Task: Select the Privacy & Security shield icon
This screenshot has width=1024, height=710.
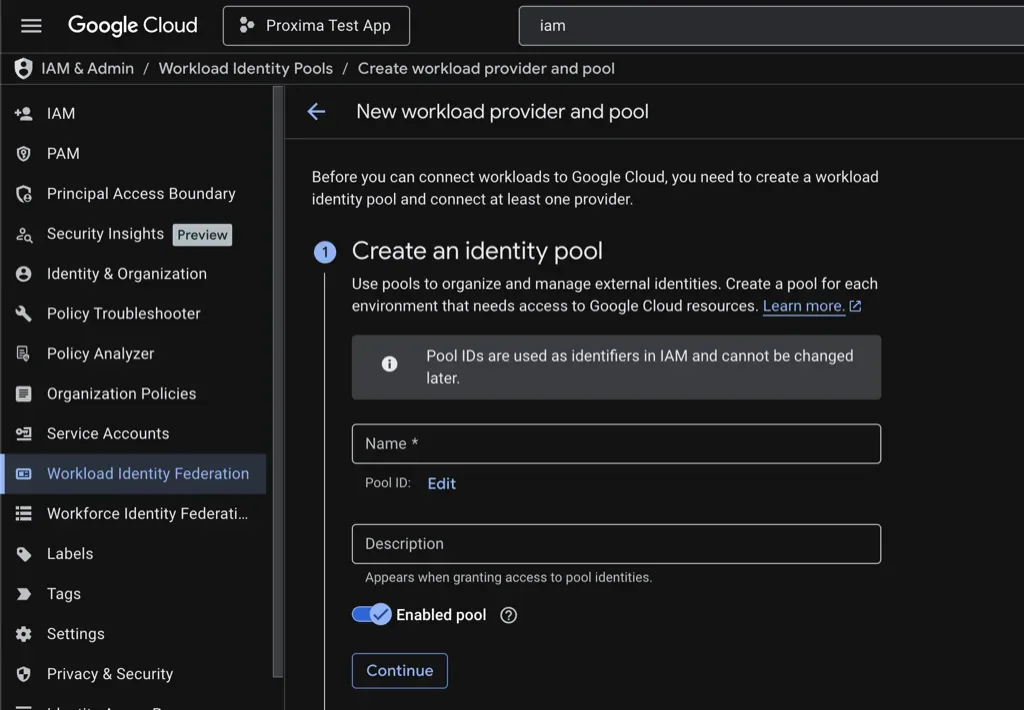Action: (21, 673)
